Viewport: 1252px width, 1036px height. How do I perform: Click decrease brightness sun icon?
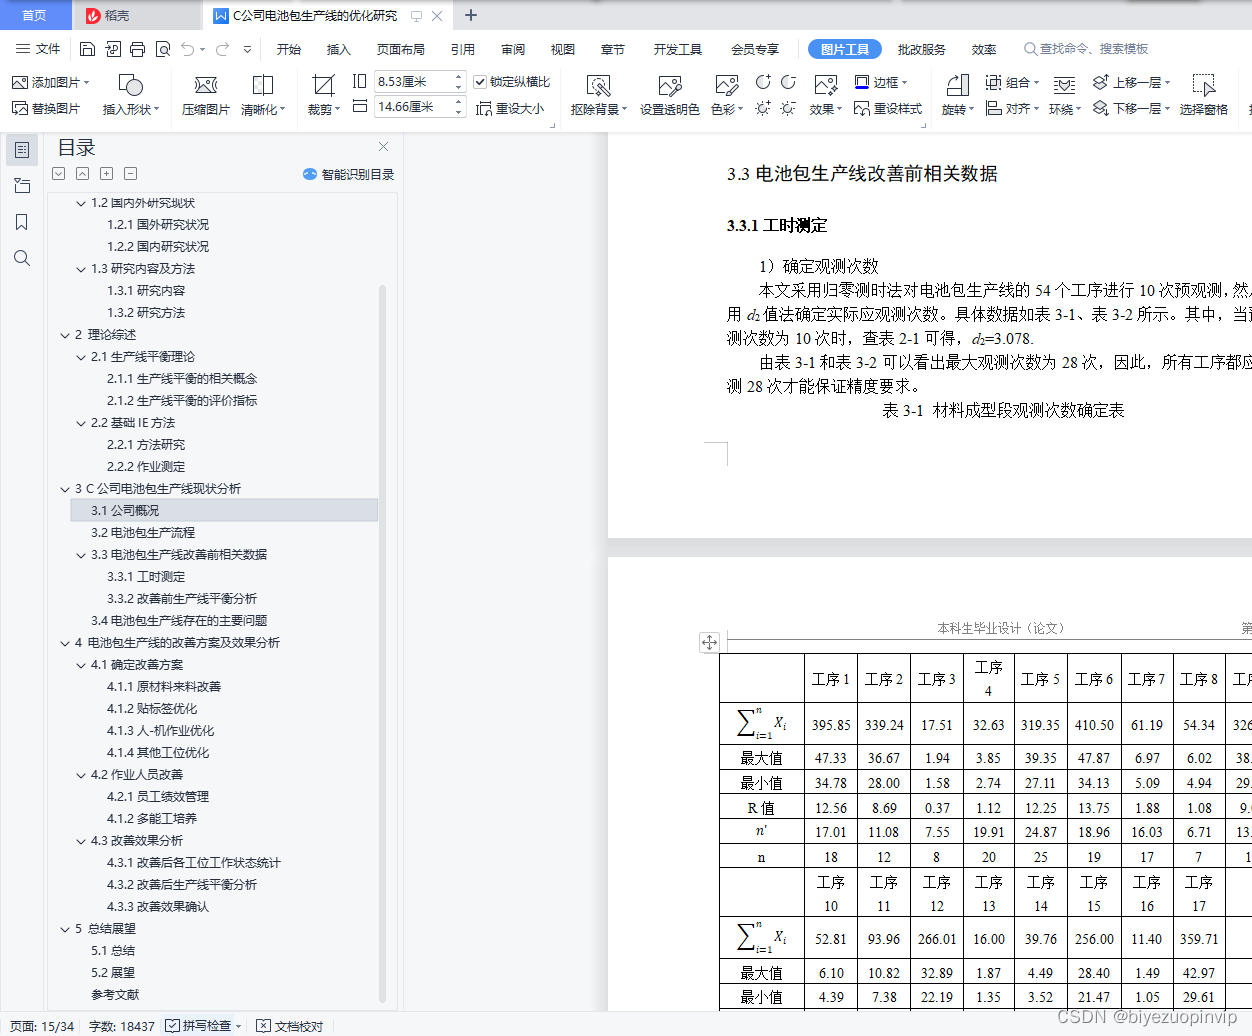[x=788, y=108]
